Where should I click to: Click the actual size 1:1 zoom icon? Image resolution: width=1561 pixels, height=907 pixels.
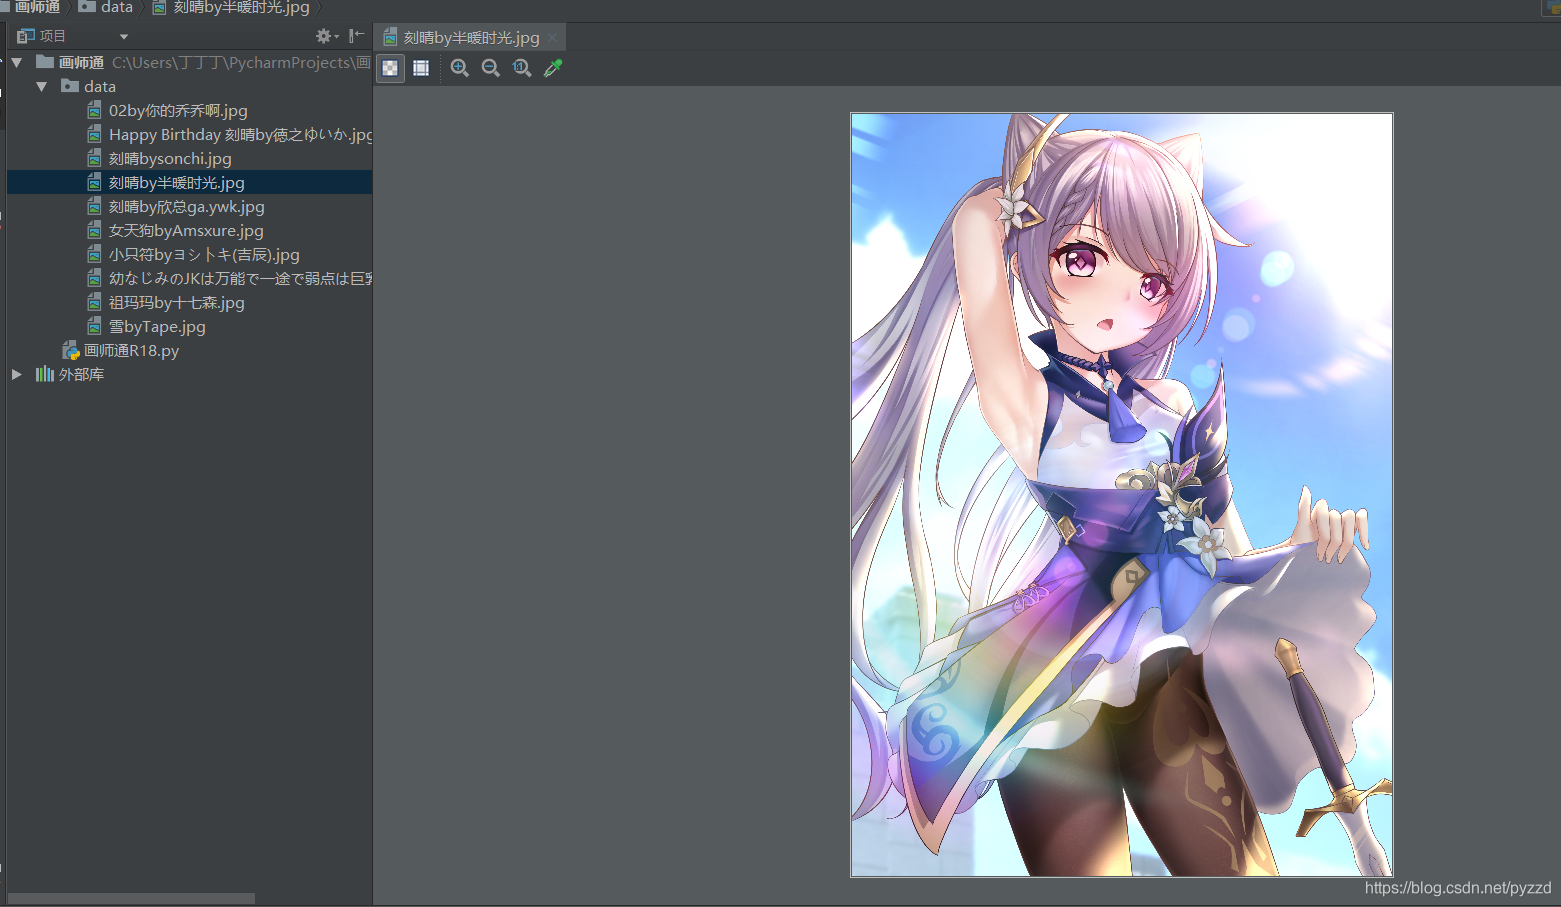coord(522,68)
